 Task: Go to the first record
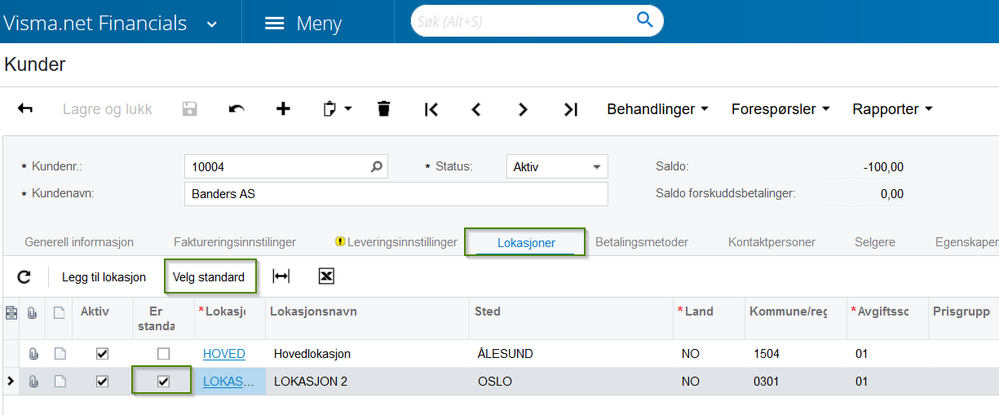pos(431,109)
